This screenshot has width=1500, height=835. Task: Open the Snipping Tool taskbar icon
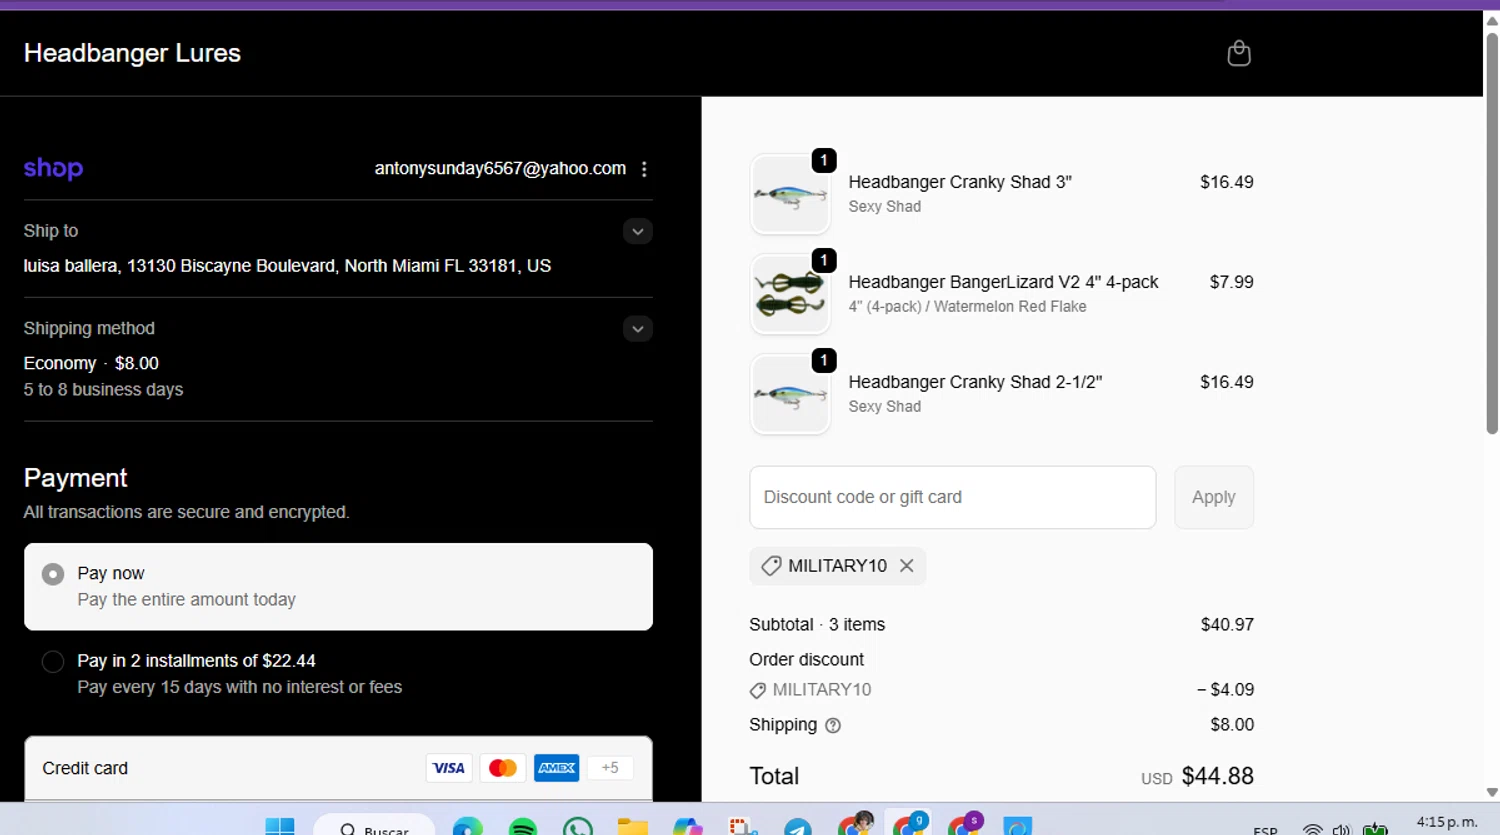click(x=742, y=827)
